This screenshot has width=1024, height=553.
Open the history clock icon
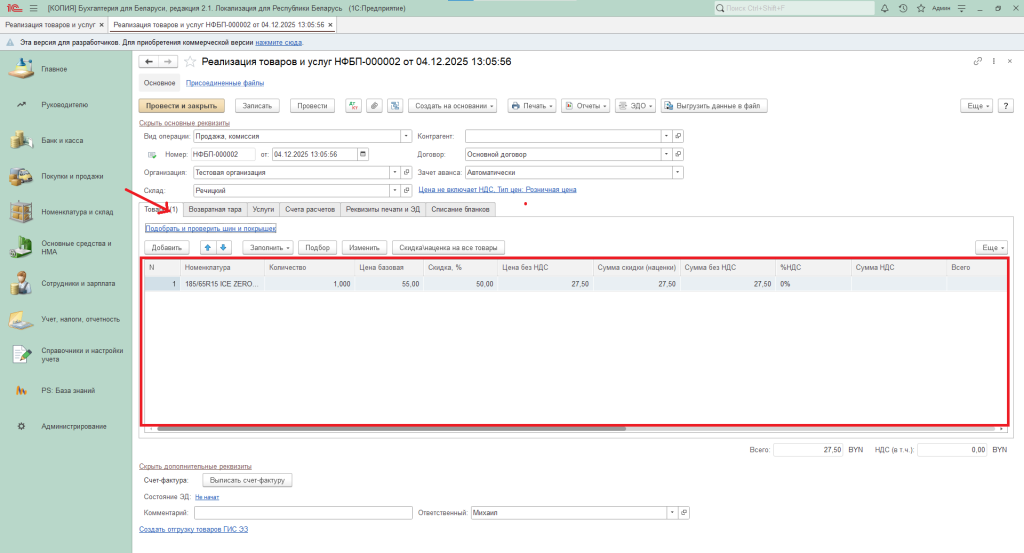pos(903,8)
